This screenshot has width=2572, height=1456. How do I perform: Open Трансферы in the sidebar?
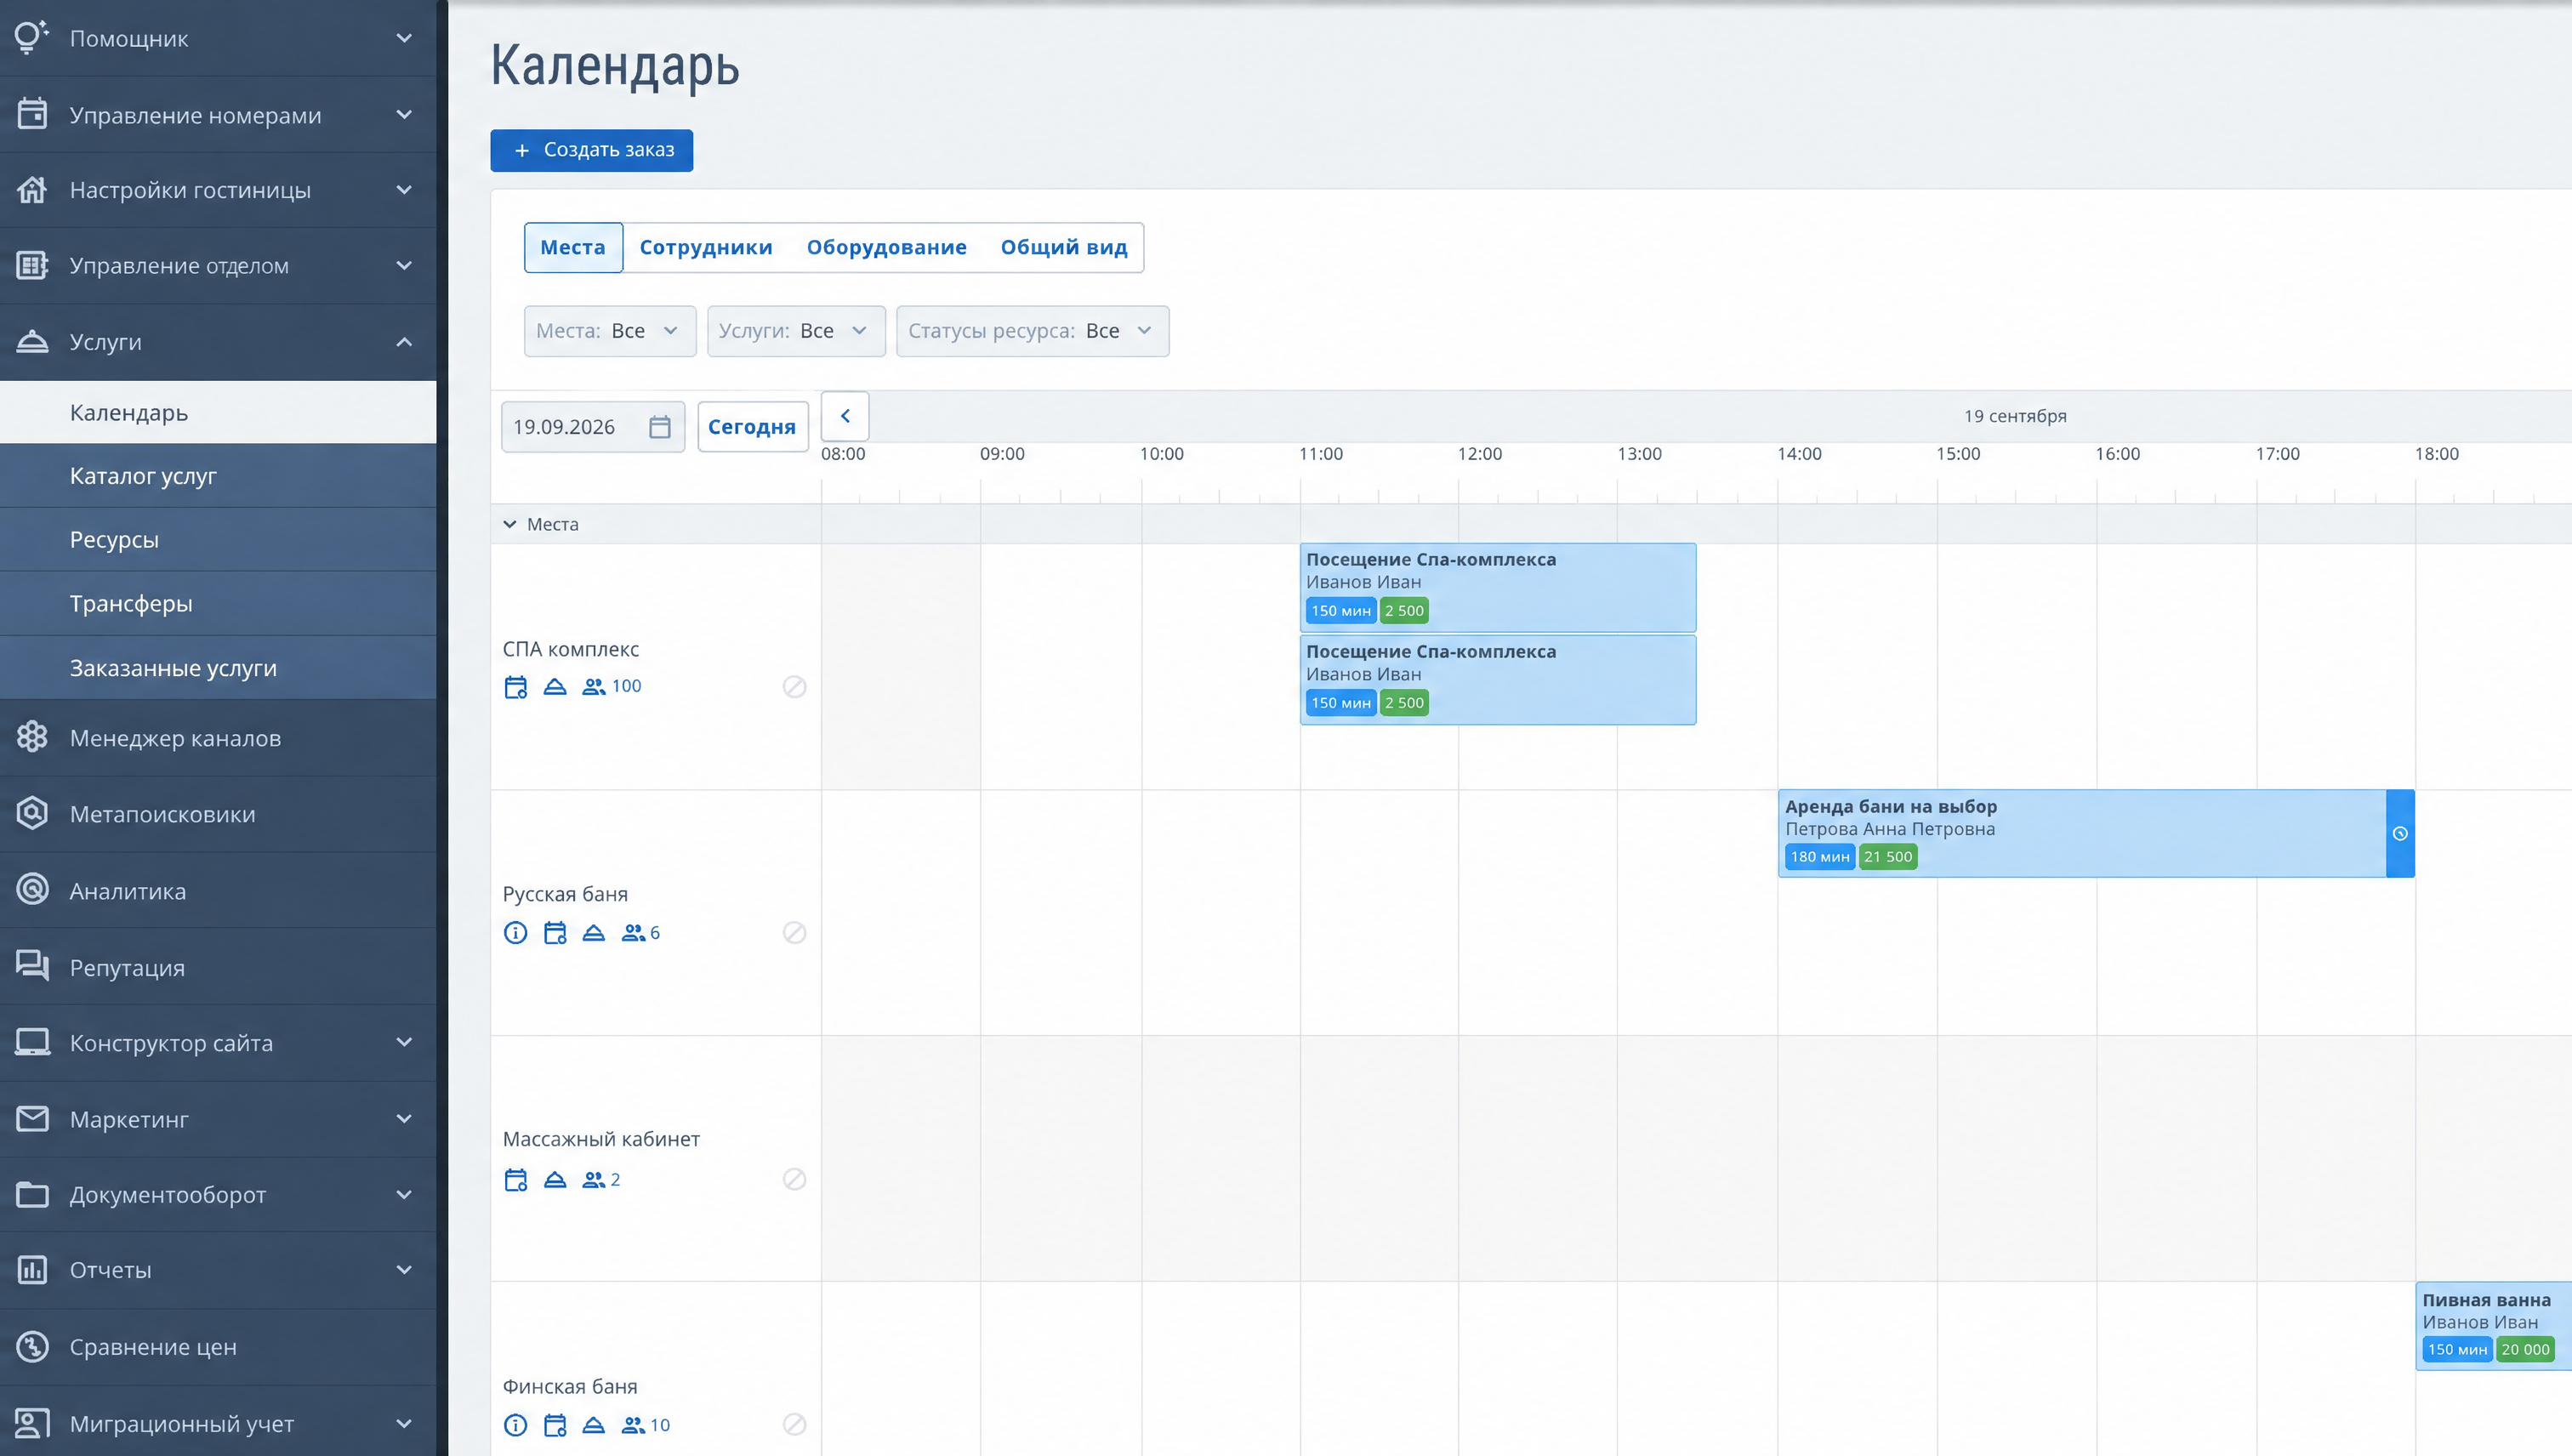click(x=218, y=604)
